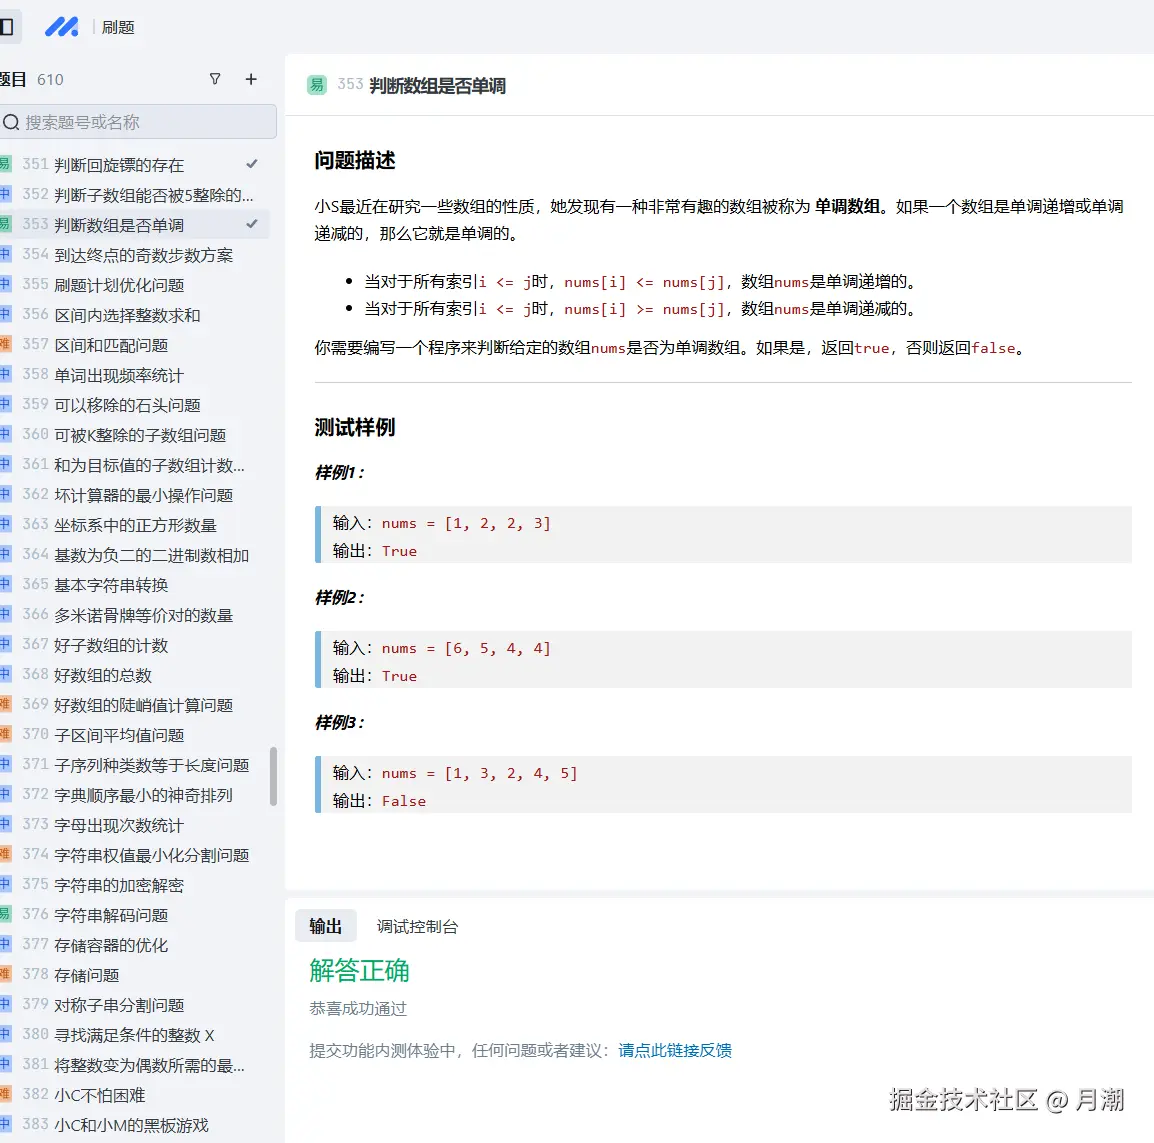The width and height of the screenshot is (1154, 1143).
Task: Select problem 383 小C和小M的黑板游戏
Action: (x=131, y=1124)
